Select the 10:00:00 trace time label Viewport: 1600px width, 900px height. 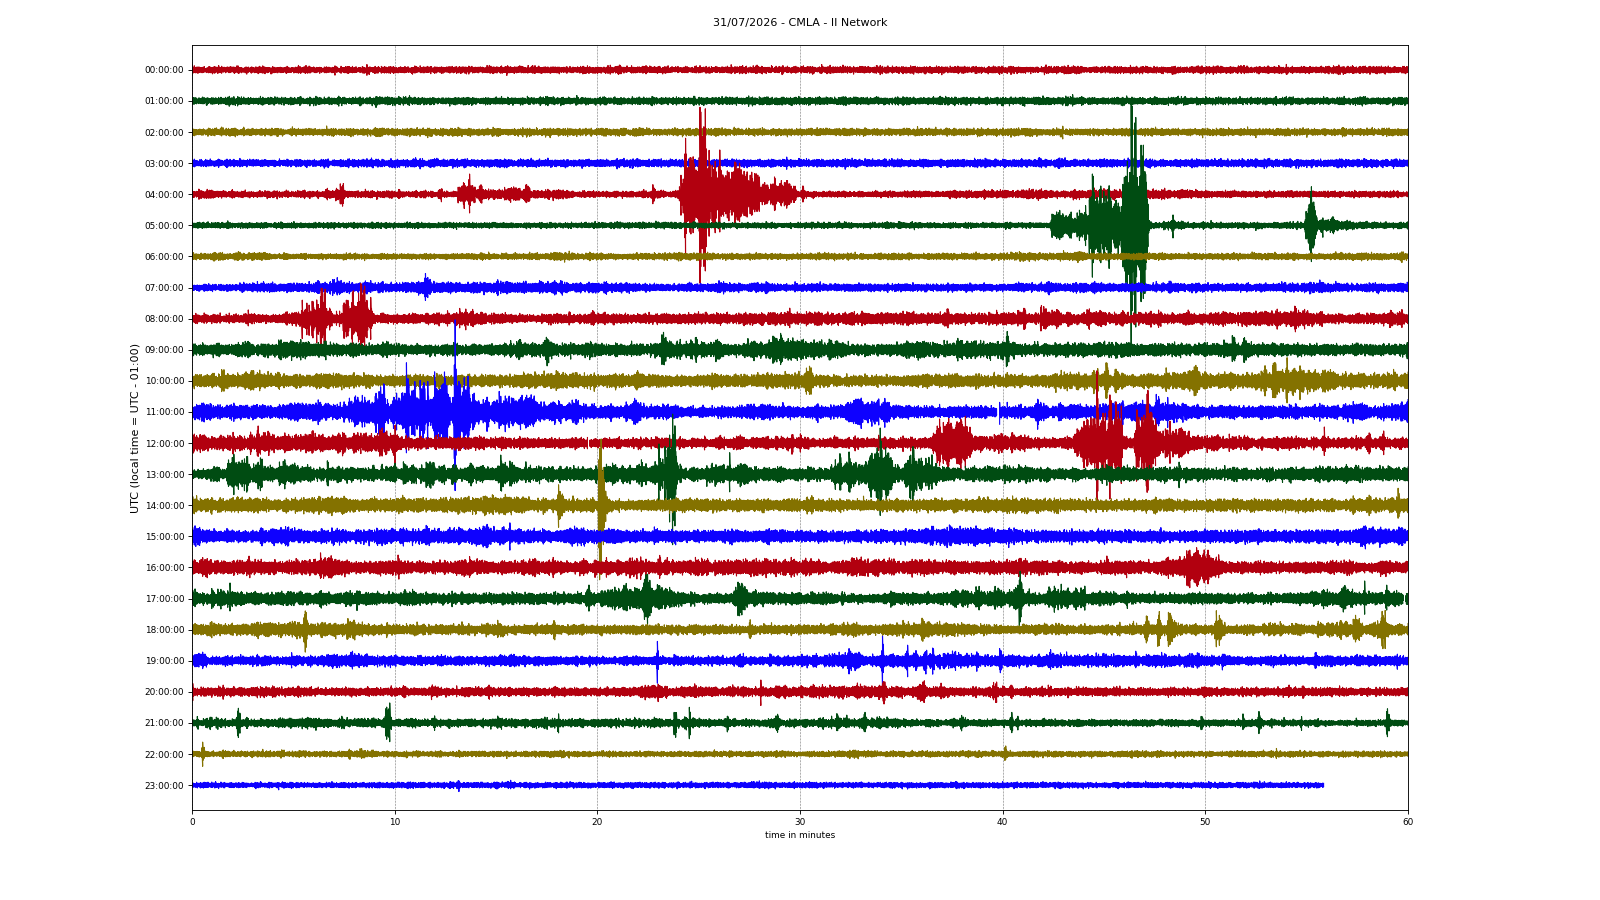(164, 380)
